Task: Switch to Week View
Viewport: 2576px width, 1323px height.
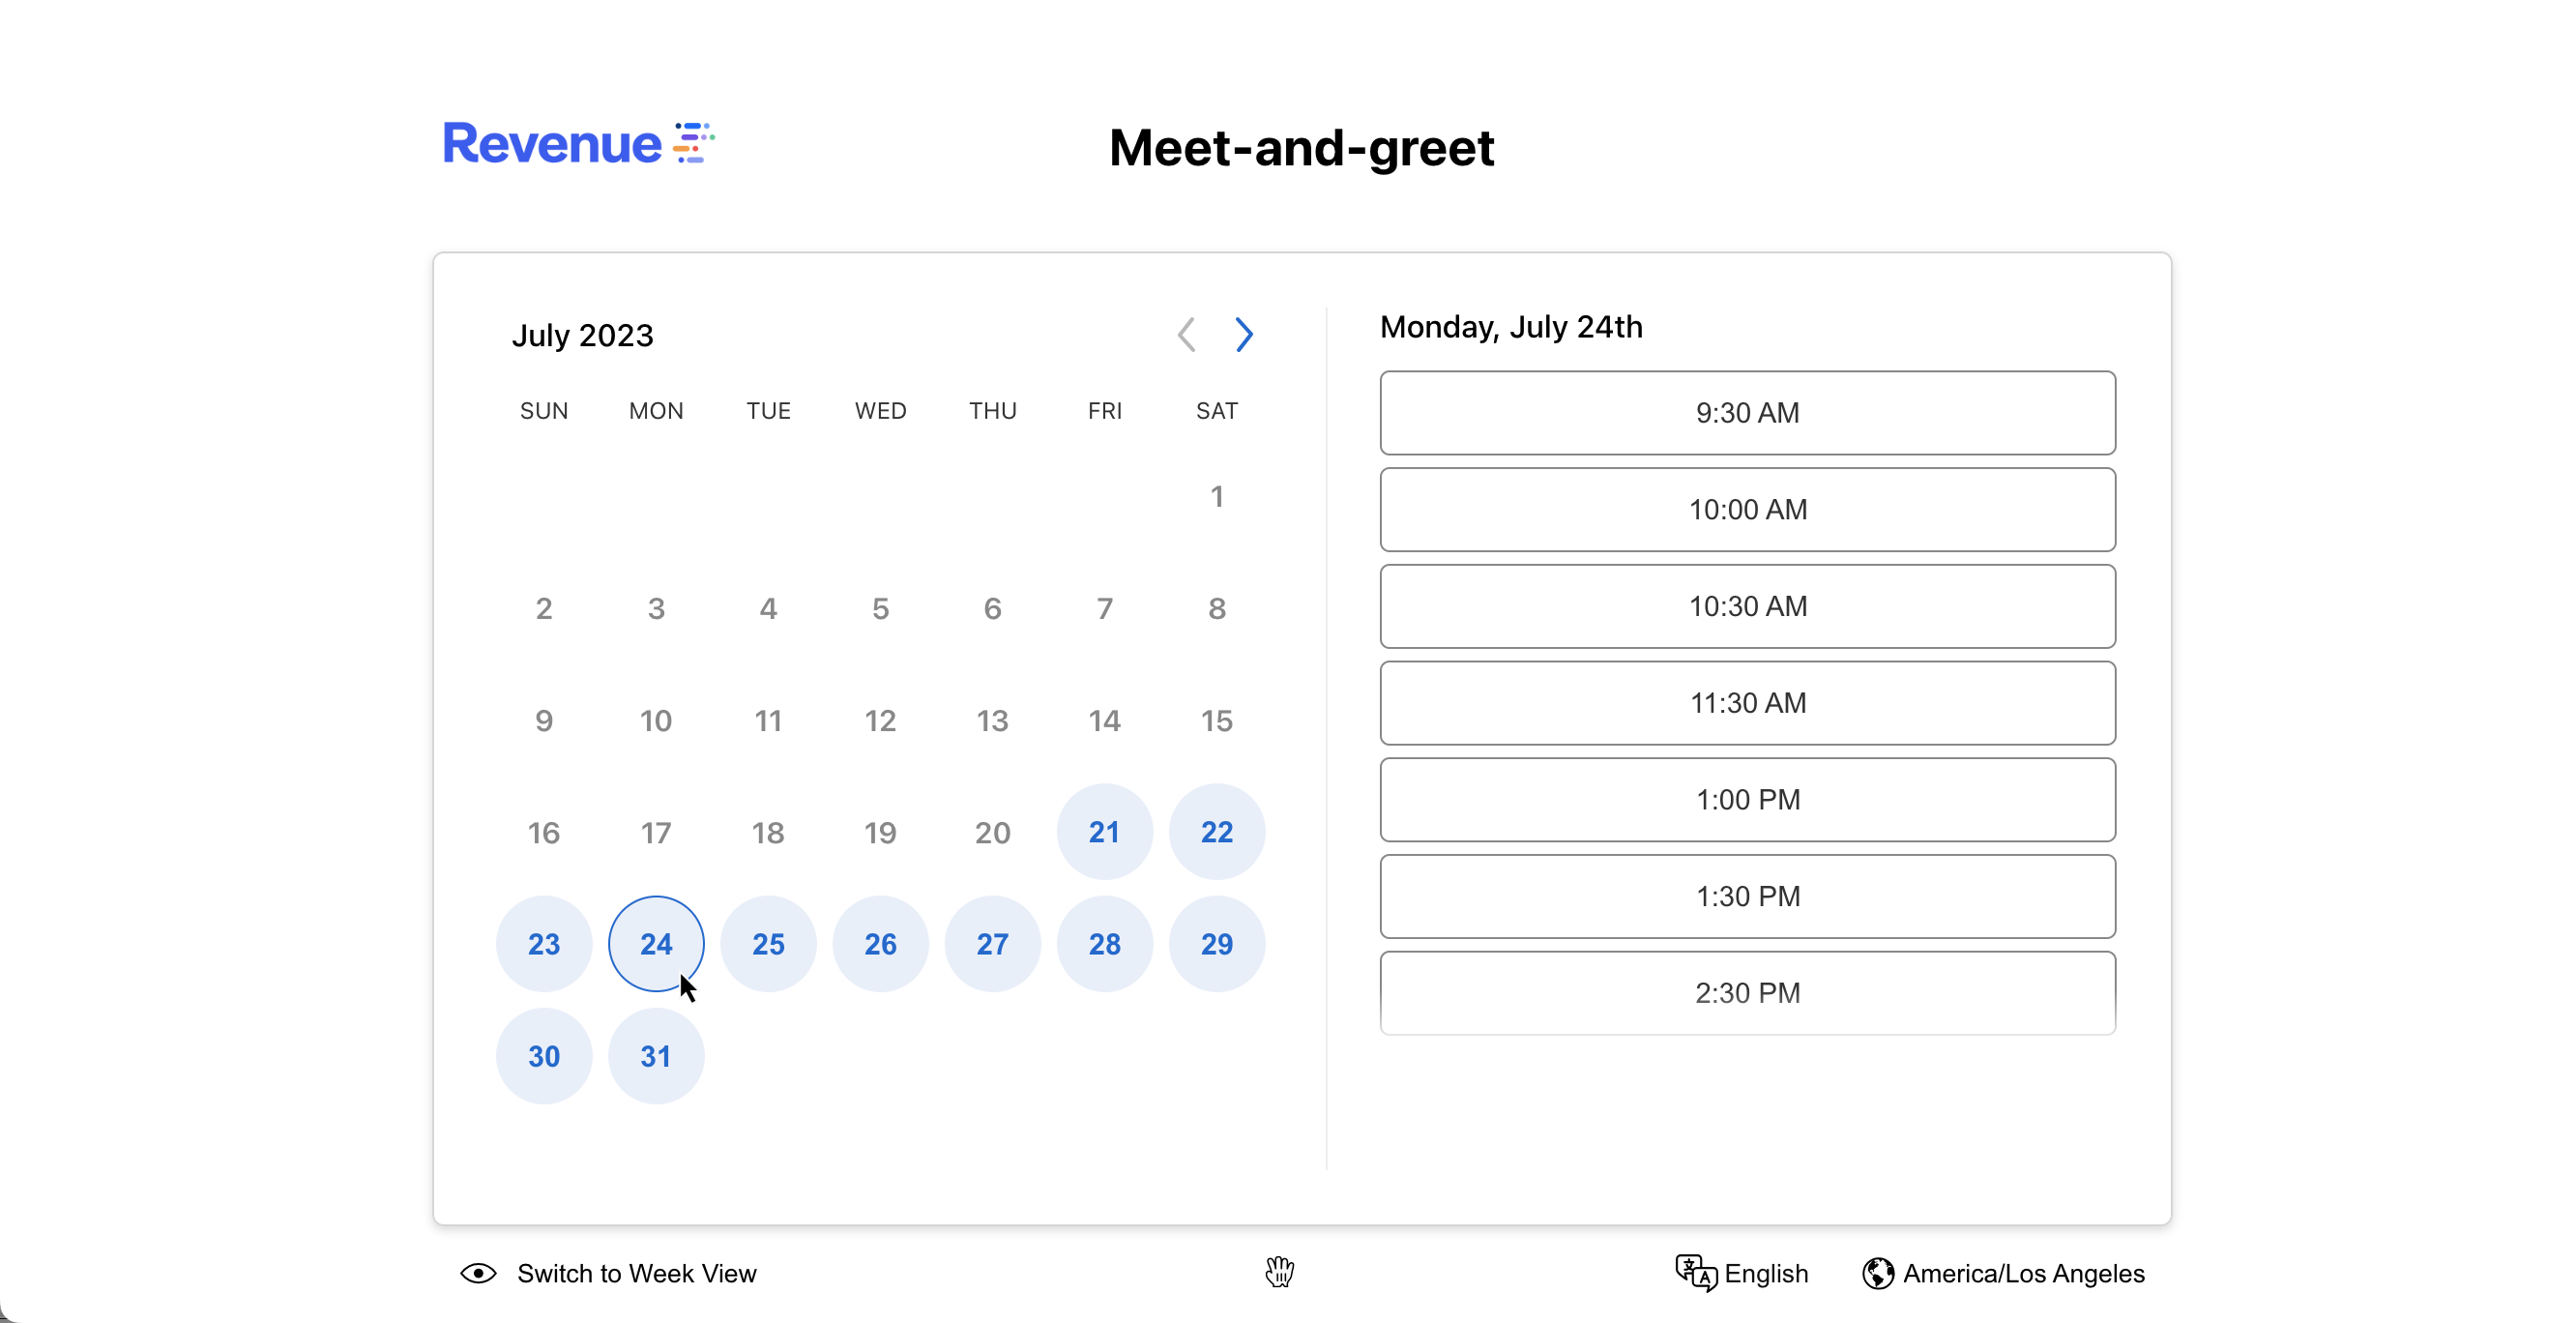Action: tap(636, 1273)
